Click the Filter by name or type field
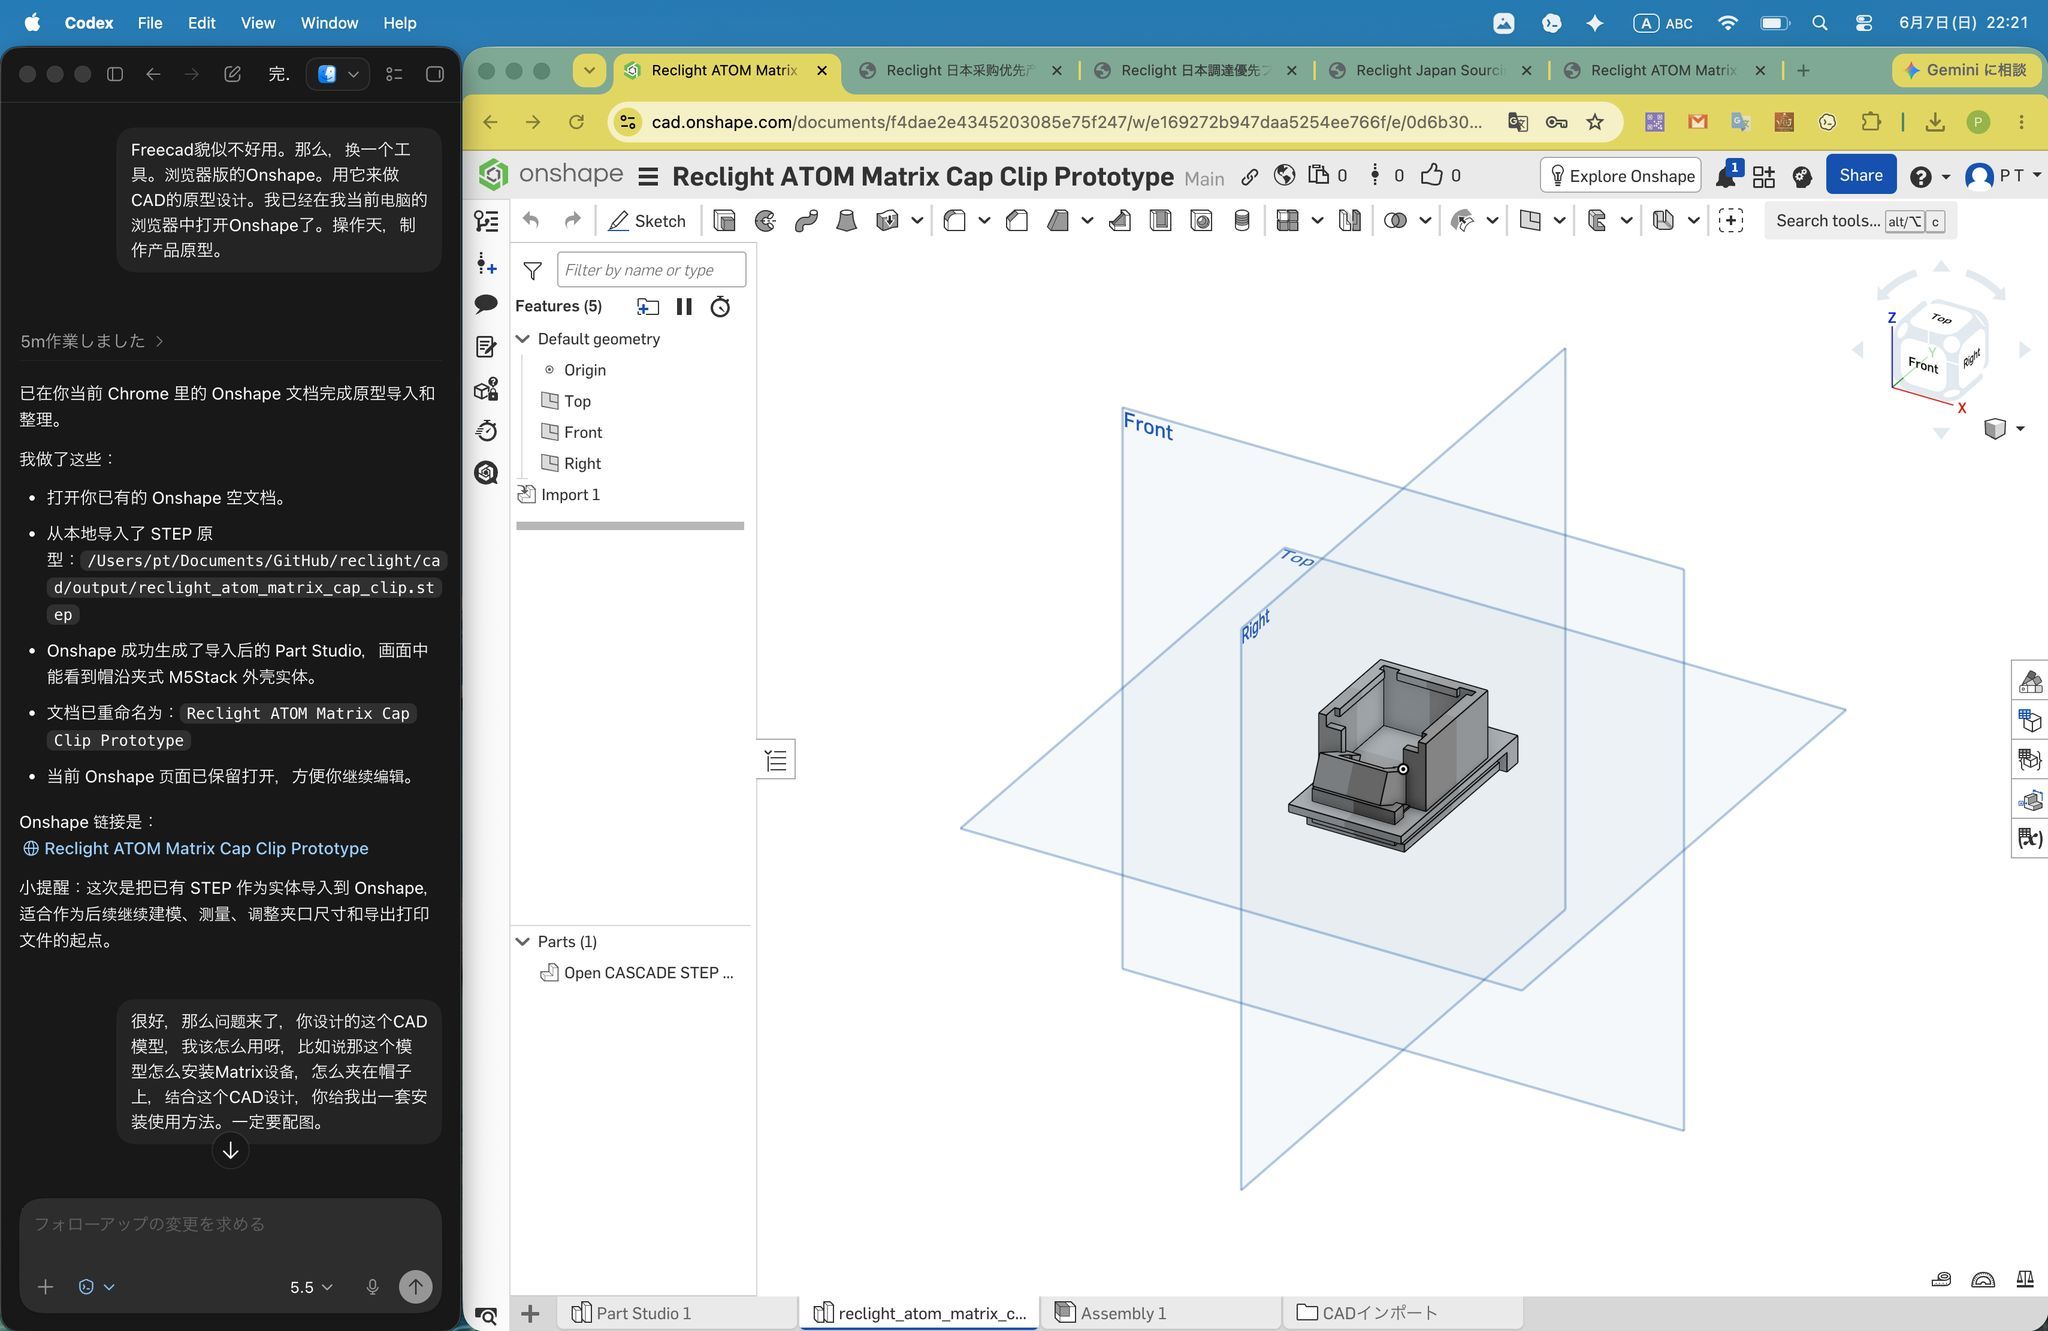 point(651,270)
